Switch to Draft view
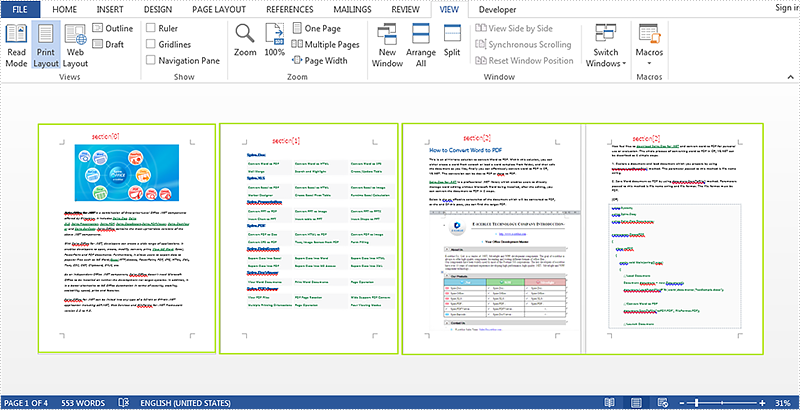800x410 pixels. click(108, 44)
